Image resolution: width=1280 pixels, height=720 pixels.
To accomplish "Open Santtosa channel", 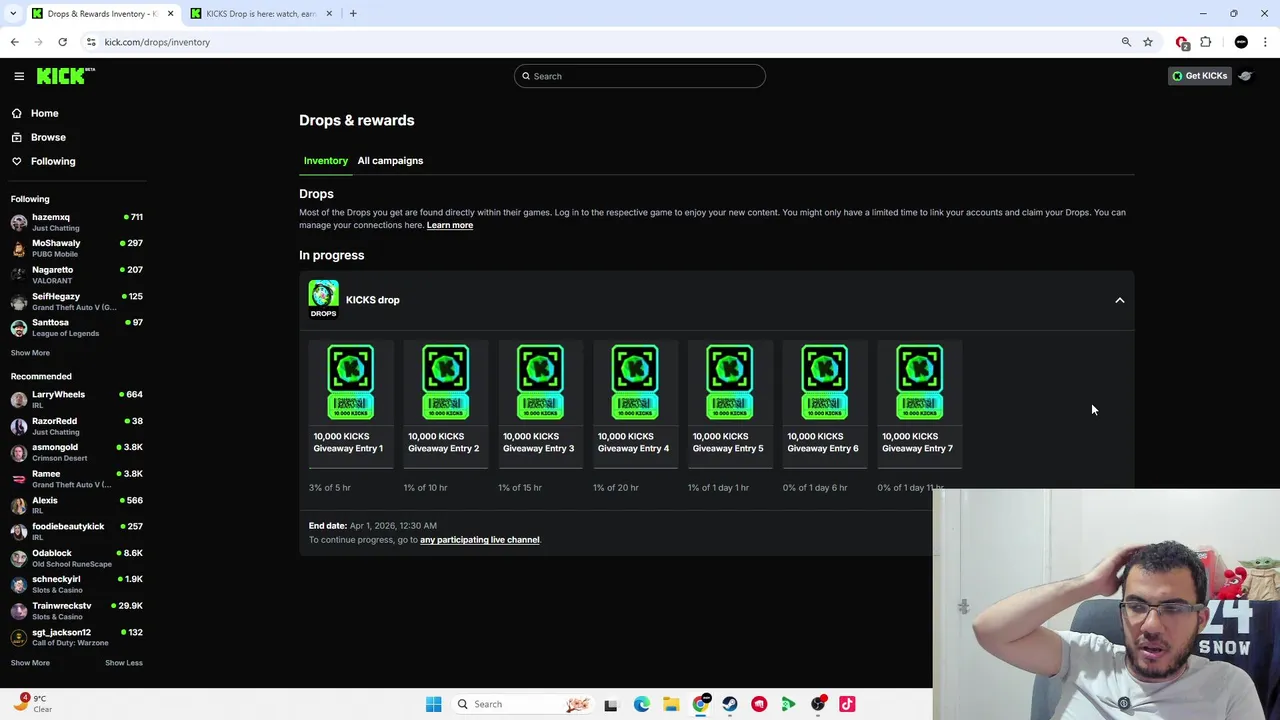I will coord(76,327).
